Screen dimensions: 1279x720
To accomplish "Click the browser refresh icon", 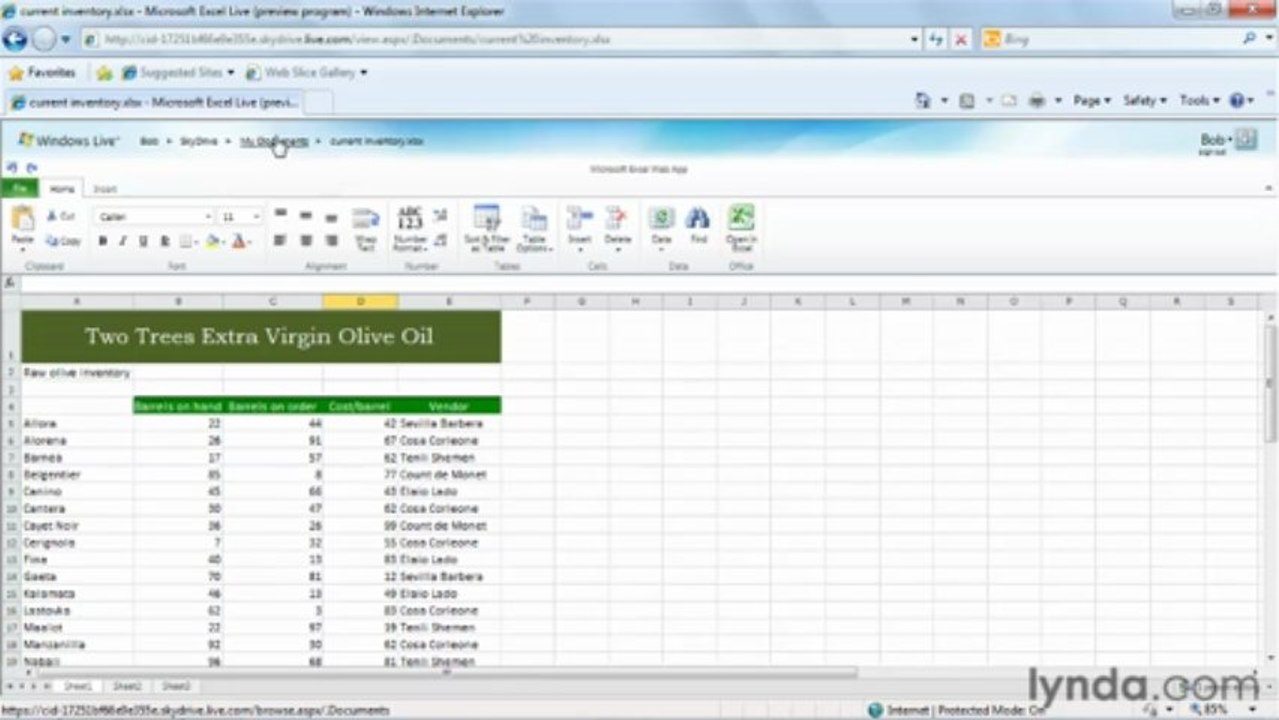I will (936, 40).
